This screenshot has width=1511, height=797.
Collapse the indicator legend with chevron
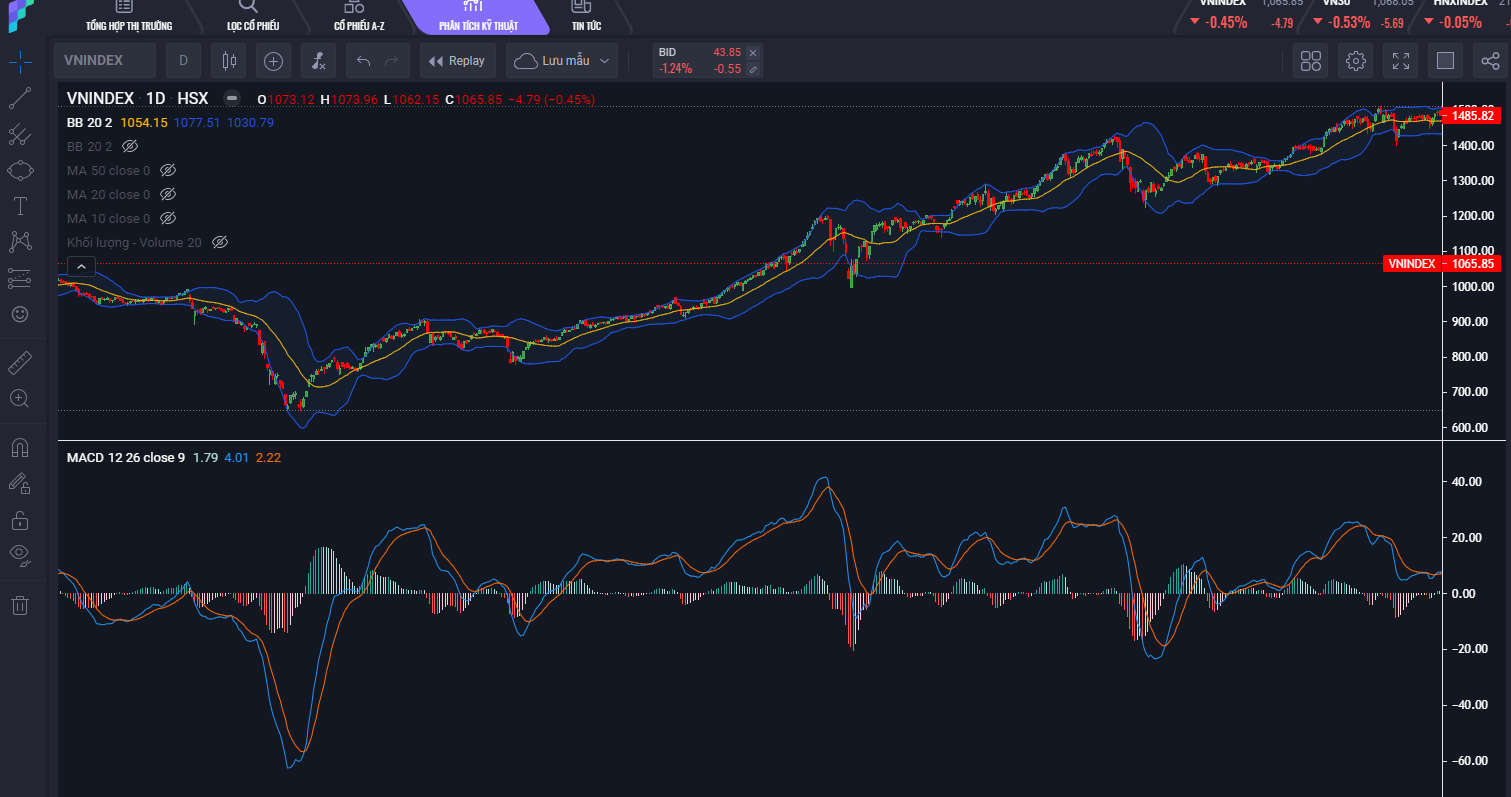point(81,266)
